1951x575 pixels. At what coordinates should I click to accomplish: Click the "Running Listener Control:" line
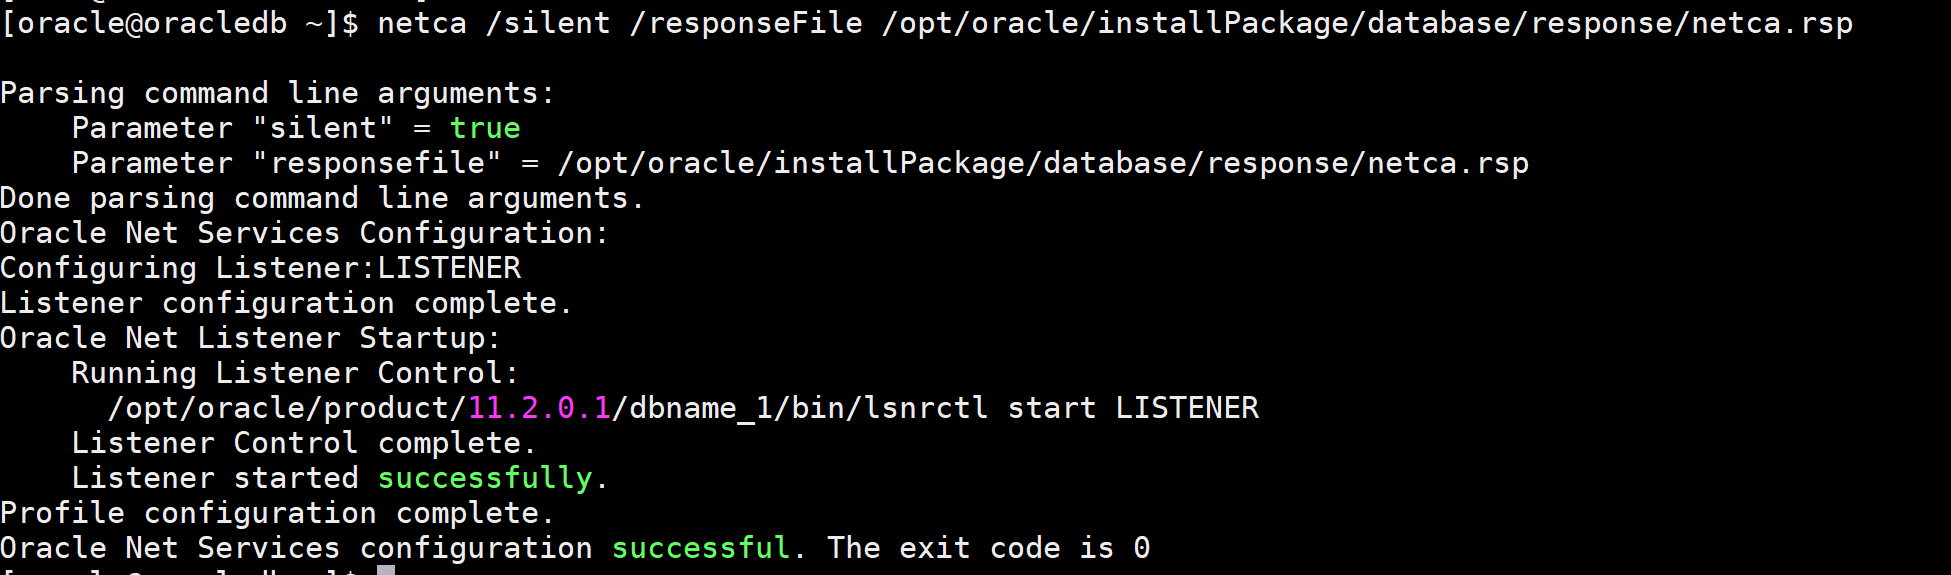[295, 373]
